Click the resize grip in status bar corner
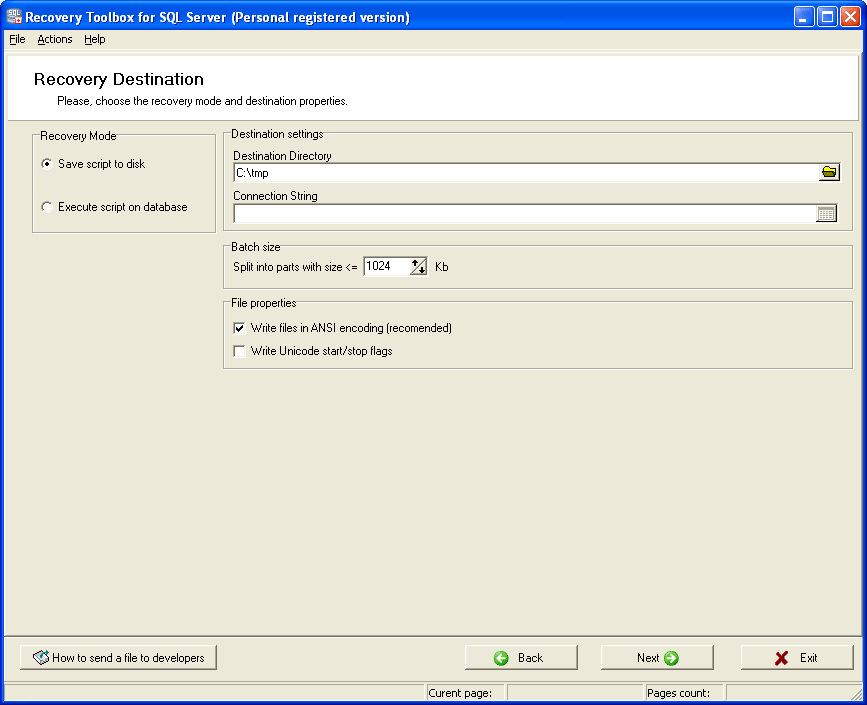The height and width of the screenshot is (705, 867). (856, 694)
